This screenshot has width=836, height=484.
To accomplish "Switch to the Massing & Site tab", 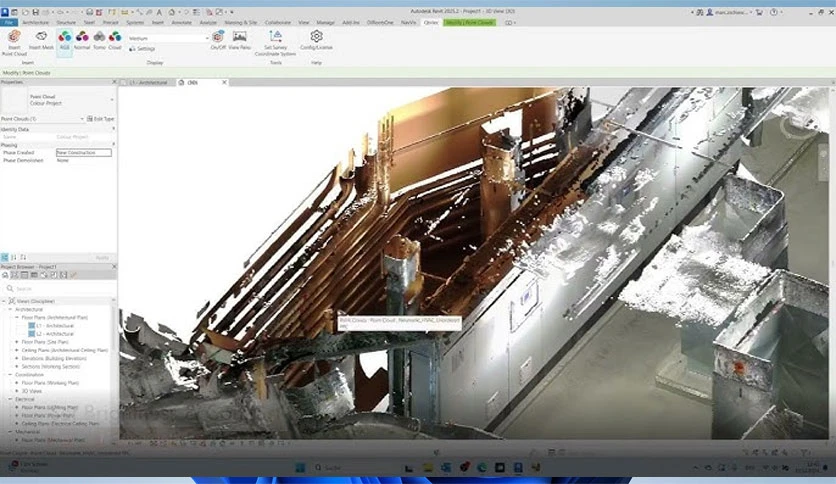I will point(240,22).
